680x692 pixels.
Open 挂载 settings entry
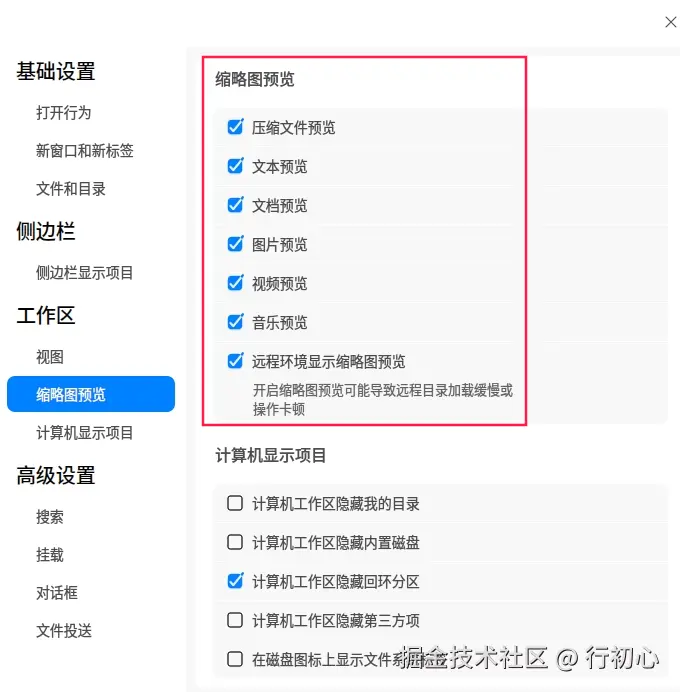(50, 554)
